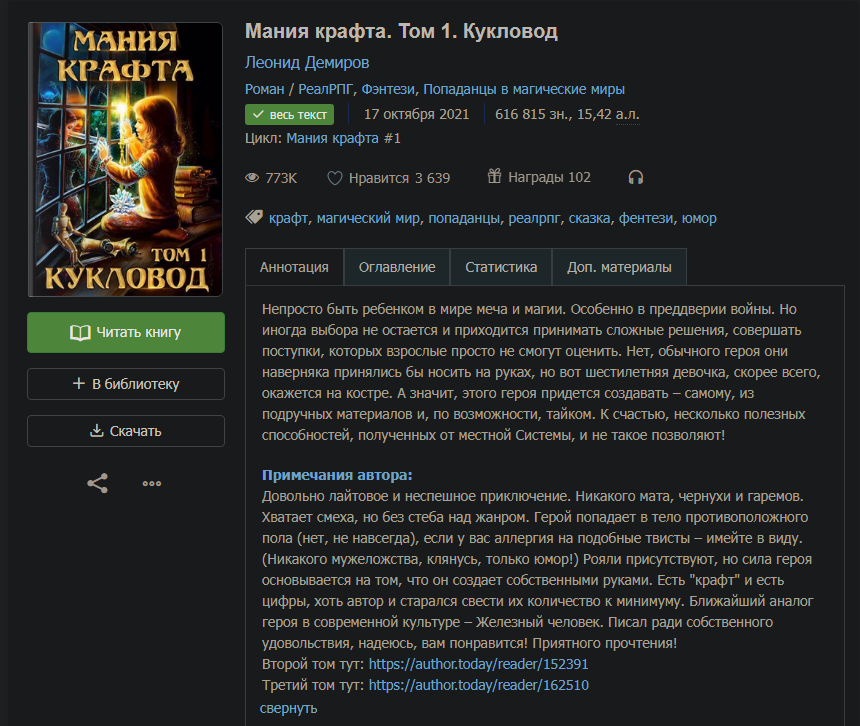
Task: Add book via В библиотеку button
Action: [126, 383]
